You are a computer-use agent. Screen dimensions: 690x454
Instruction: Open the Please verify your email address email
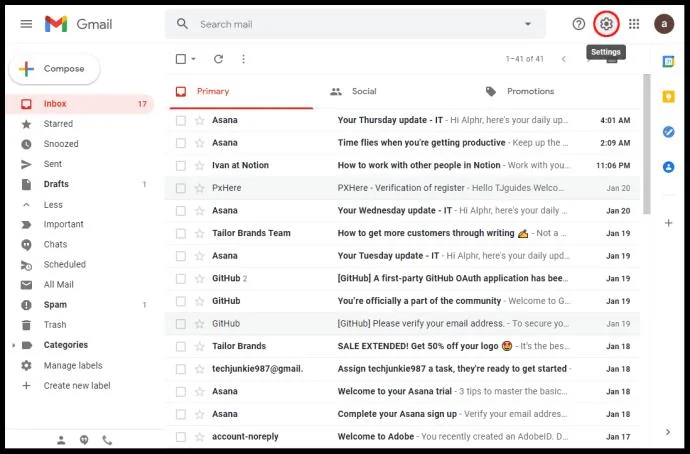point(402,324)
